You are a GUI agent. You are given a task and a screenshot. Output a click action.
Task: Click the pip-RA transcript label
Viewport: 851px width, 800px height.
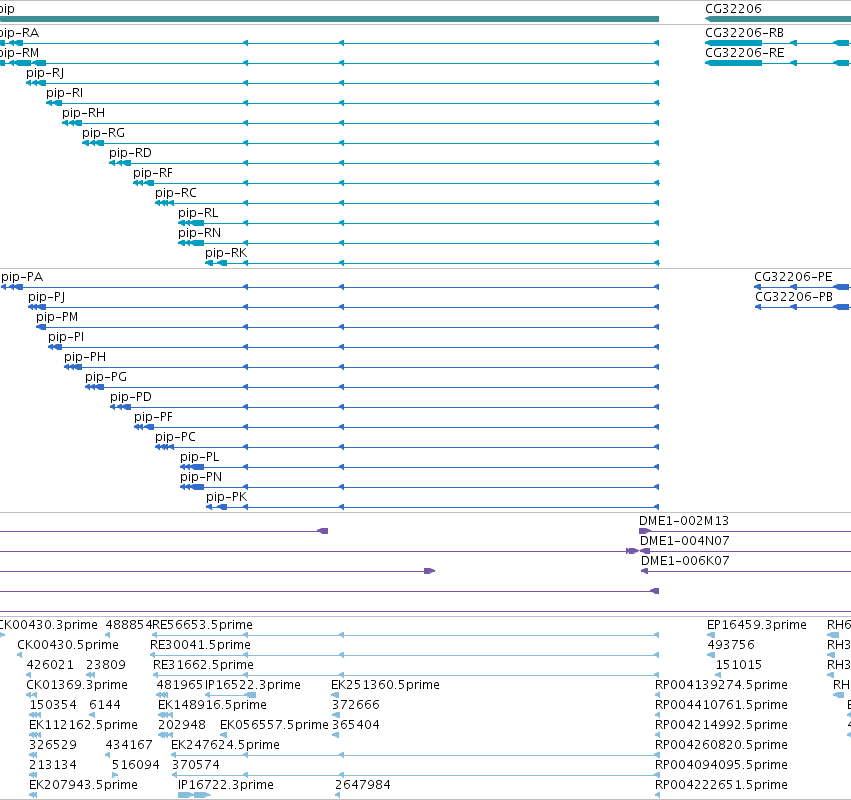click(x=19, y=33)
